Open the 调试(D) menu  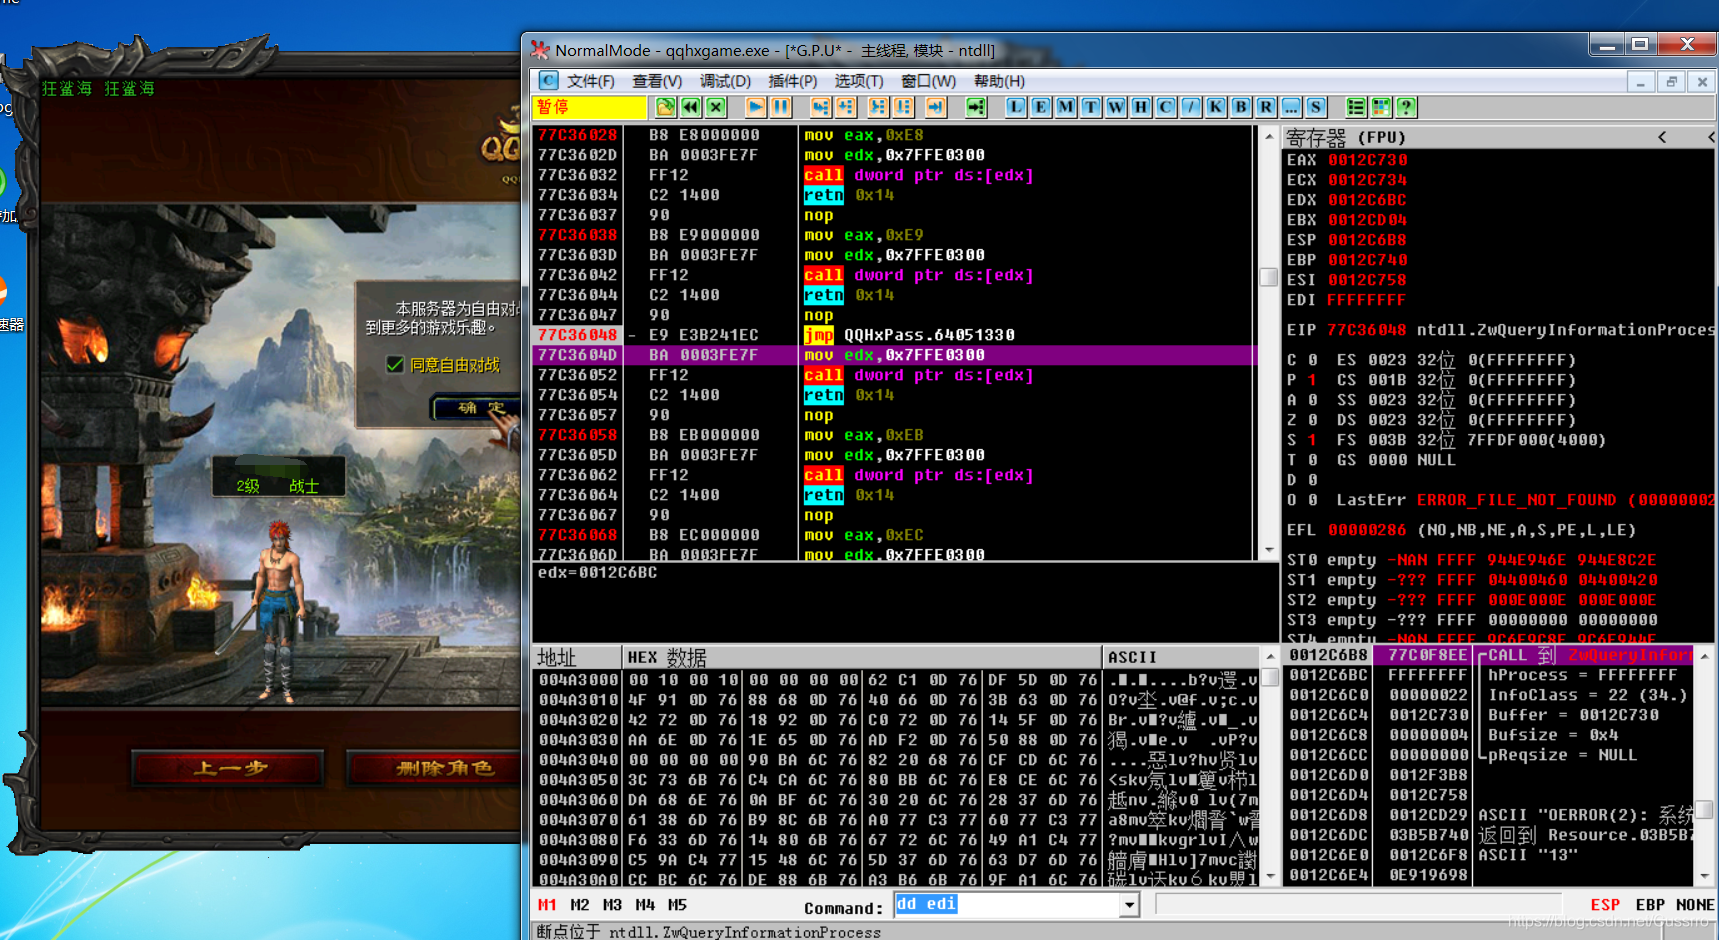click(x=725, y=81)
